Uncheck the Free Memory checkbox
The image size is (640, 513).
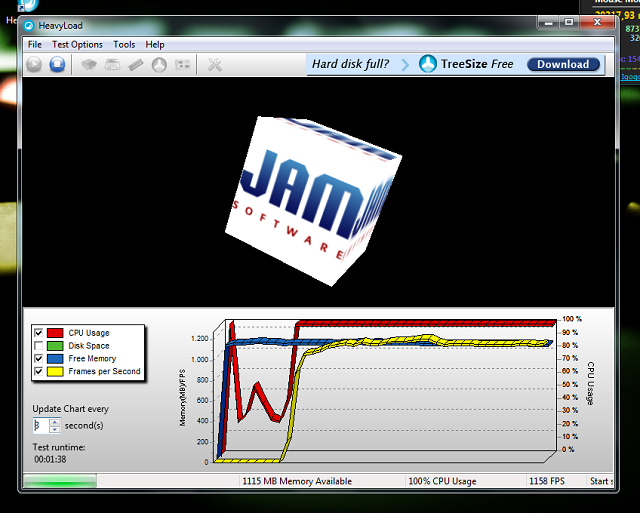pyautogui.click(x=38, y=358)
